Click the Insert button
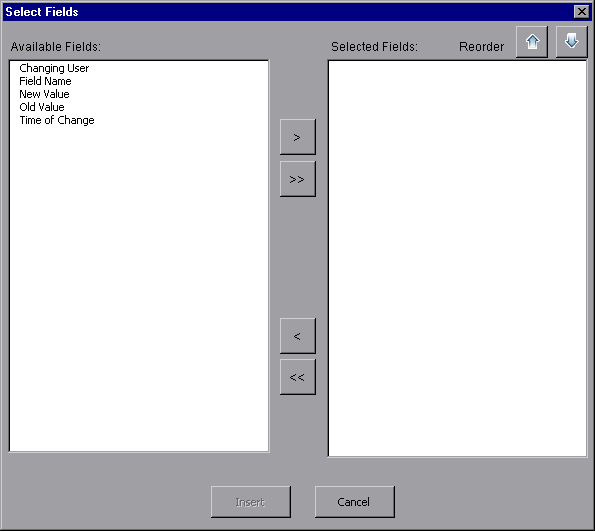The height and width of the screenshot is (531, 595). pos(251,502)
